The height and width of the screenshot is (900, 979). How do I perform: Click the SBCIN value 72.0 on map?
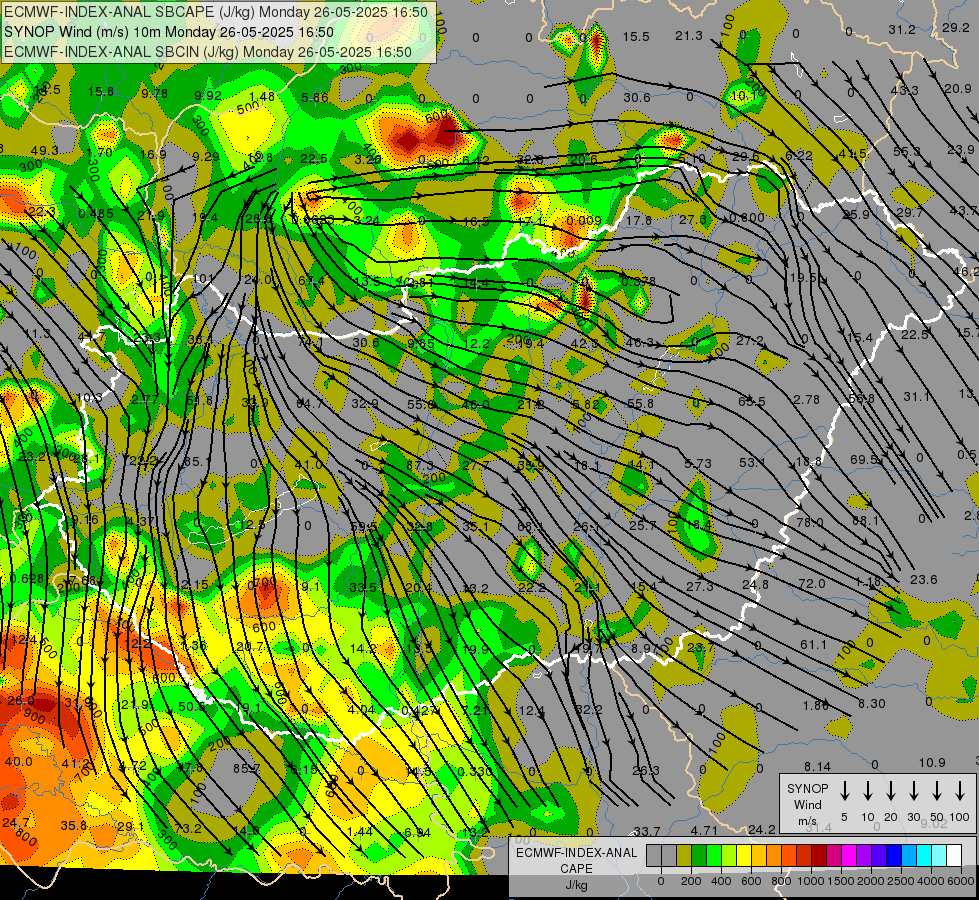click(812, 583)
